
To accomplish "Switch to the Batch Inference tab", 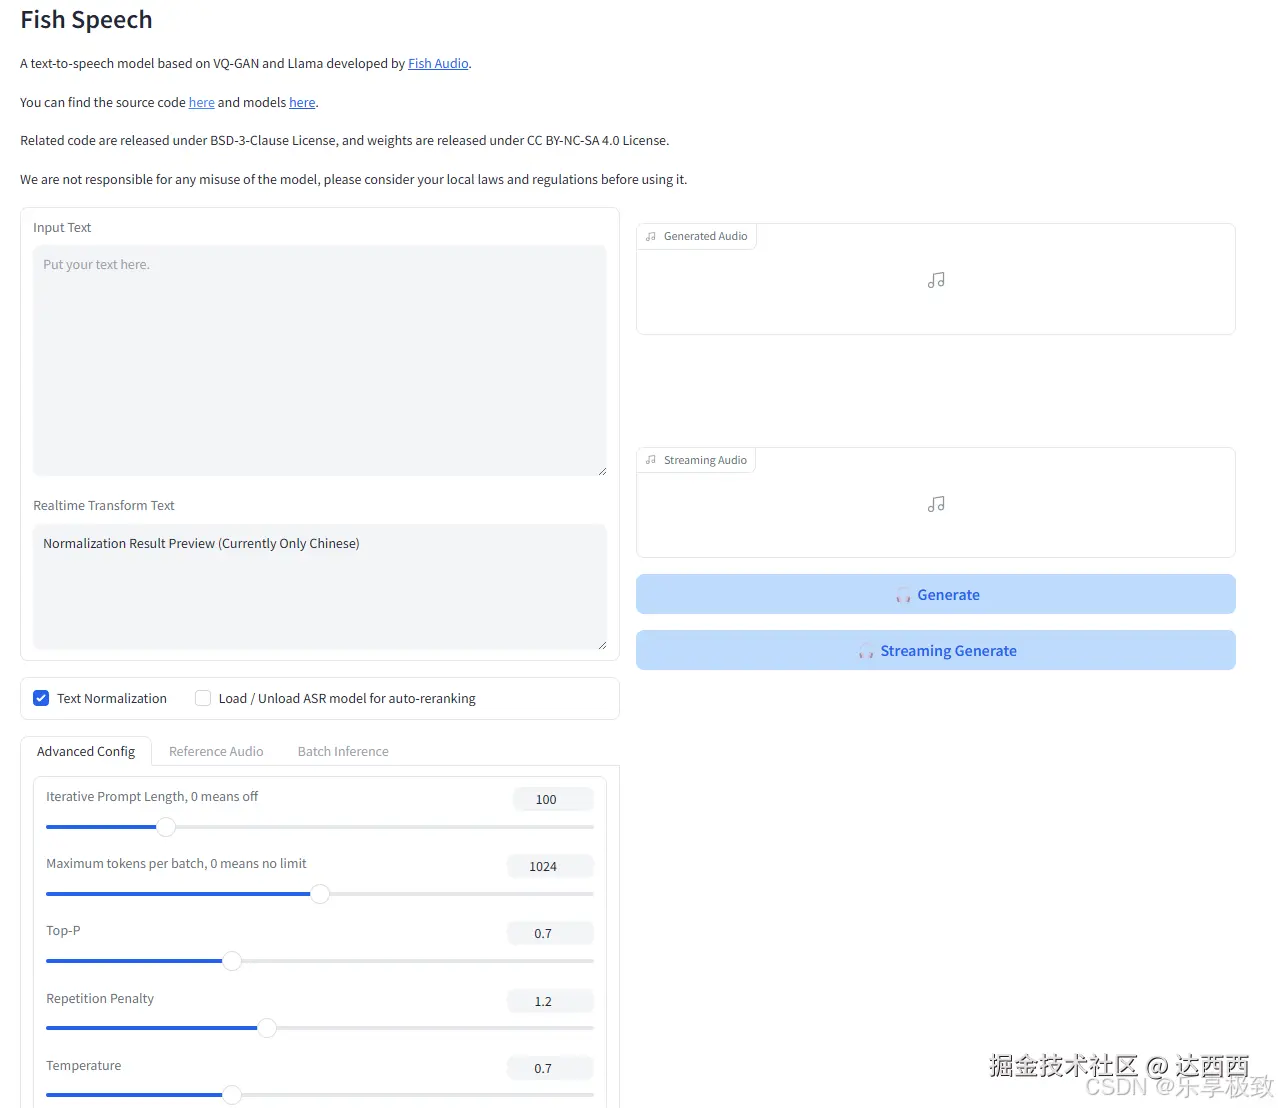I will [343, 751].
